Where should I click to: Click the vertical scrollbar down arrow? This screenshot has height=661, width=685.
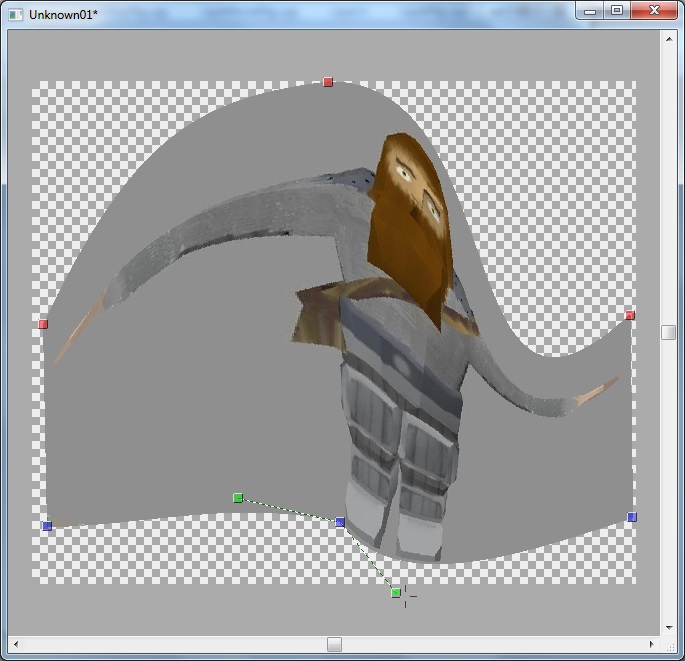pyautogui.click(x=668, y=627)
